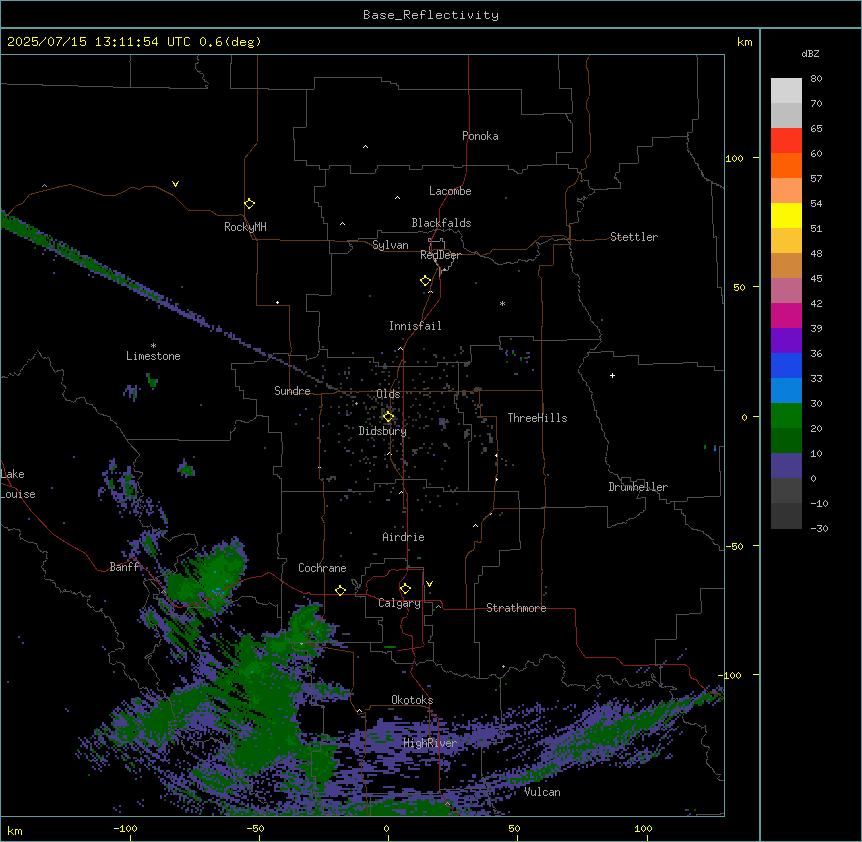Click the Ponoka city label
This screenshot has width=862, height=842.
tap(480, 136)
